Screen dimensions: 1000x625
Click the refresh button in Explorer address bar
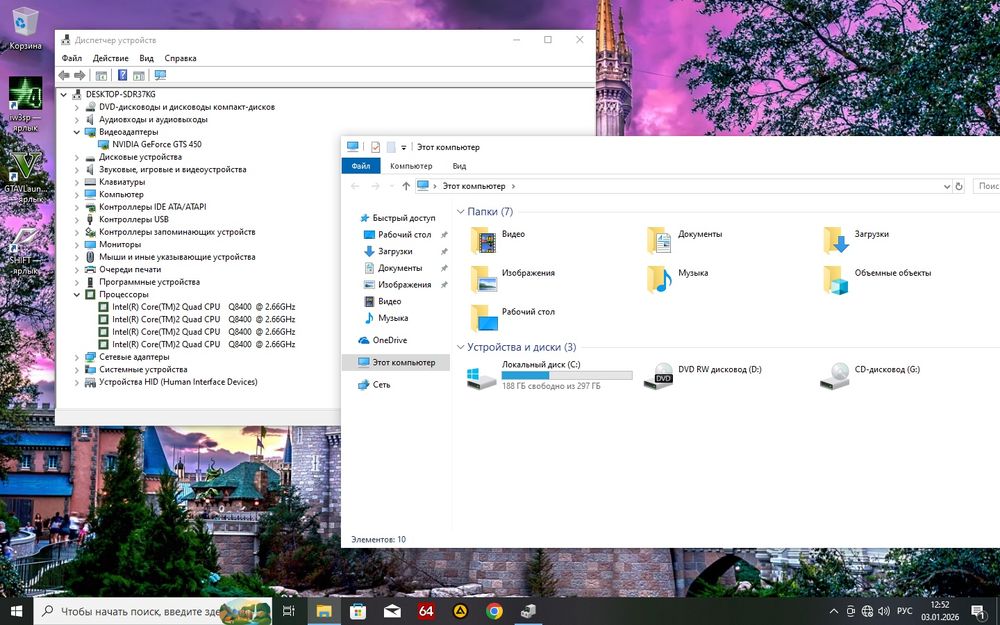coord(958,186)
